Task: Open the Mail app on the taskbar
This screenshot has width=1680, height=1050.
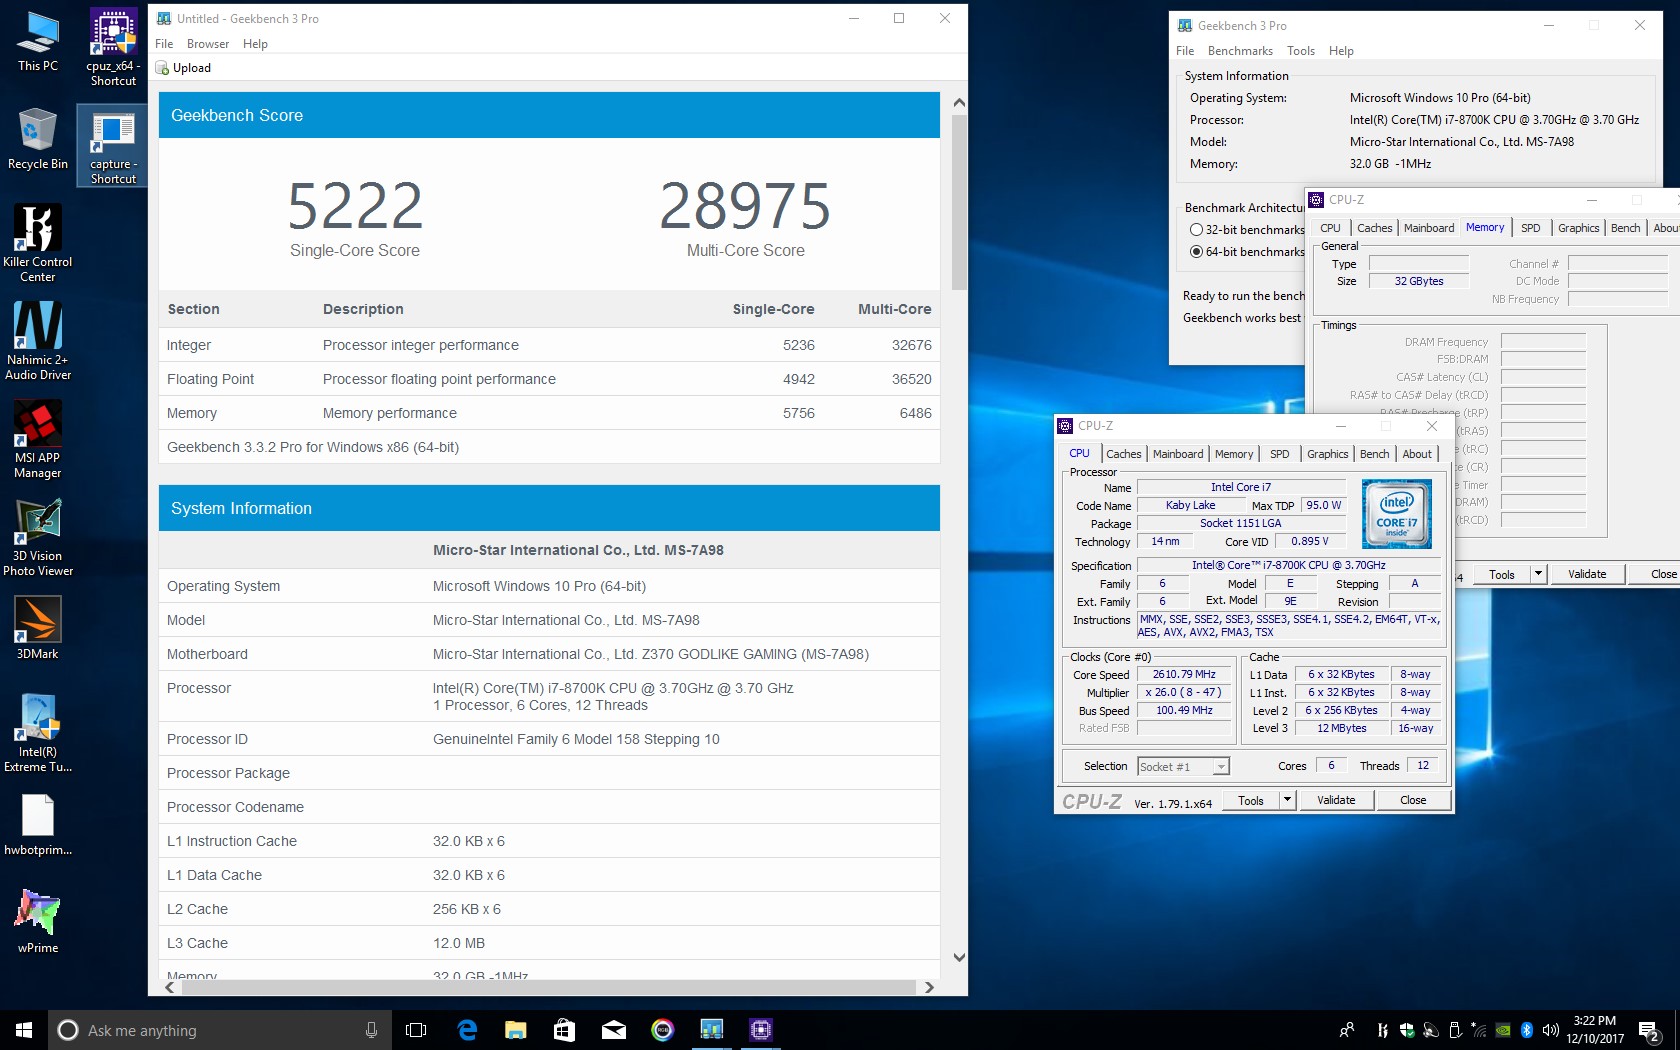Action: [x=613, y=1030]
